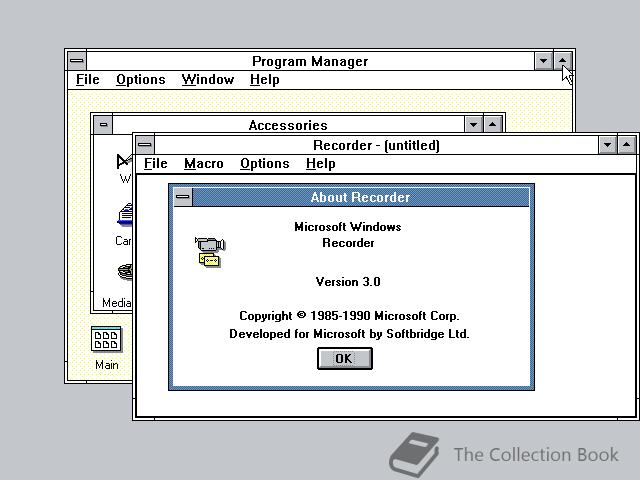Select the "Main" group label
The height and width of the screenshot is (480, 640).
[107, 364]
